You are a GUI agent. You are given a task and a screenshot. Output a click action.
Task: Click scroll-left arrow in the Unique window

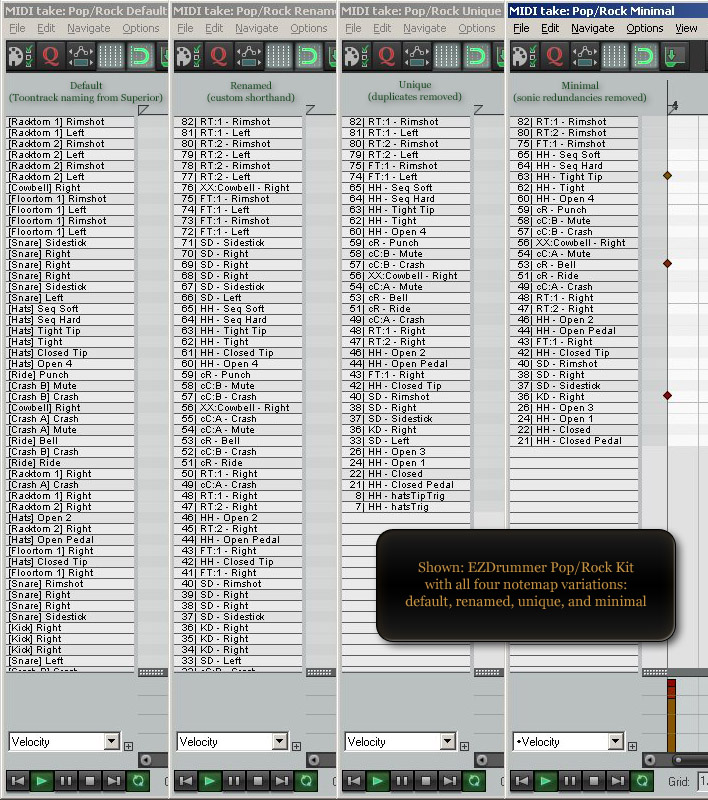[482, 760]
